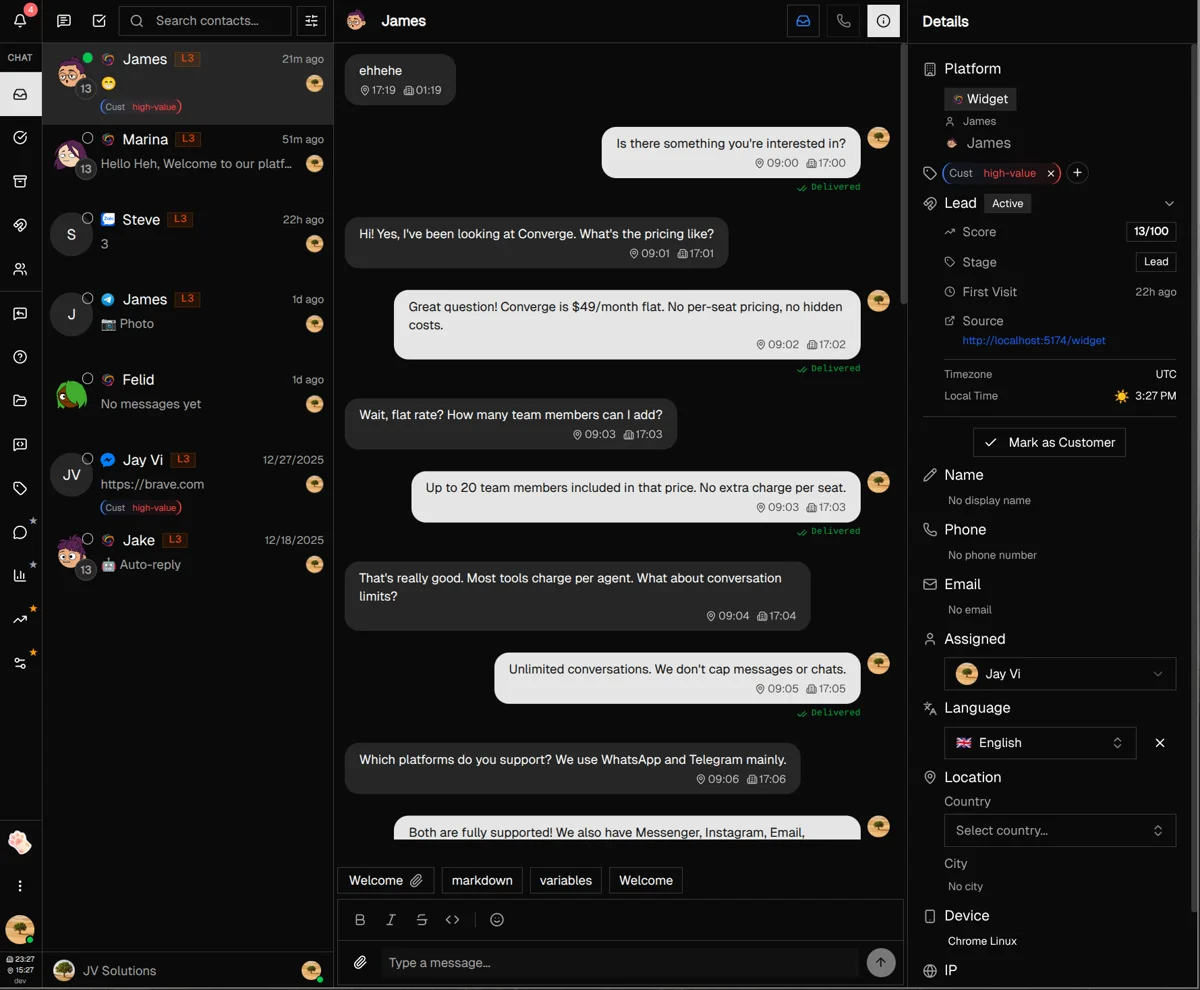
Task: Open the Assigned agent dropdown showing Jay Vi
Action: point(1060,674)
